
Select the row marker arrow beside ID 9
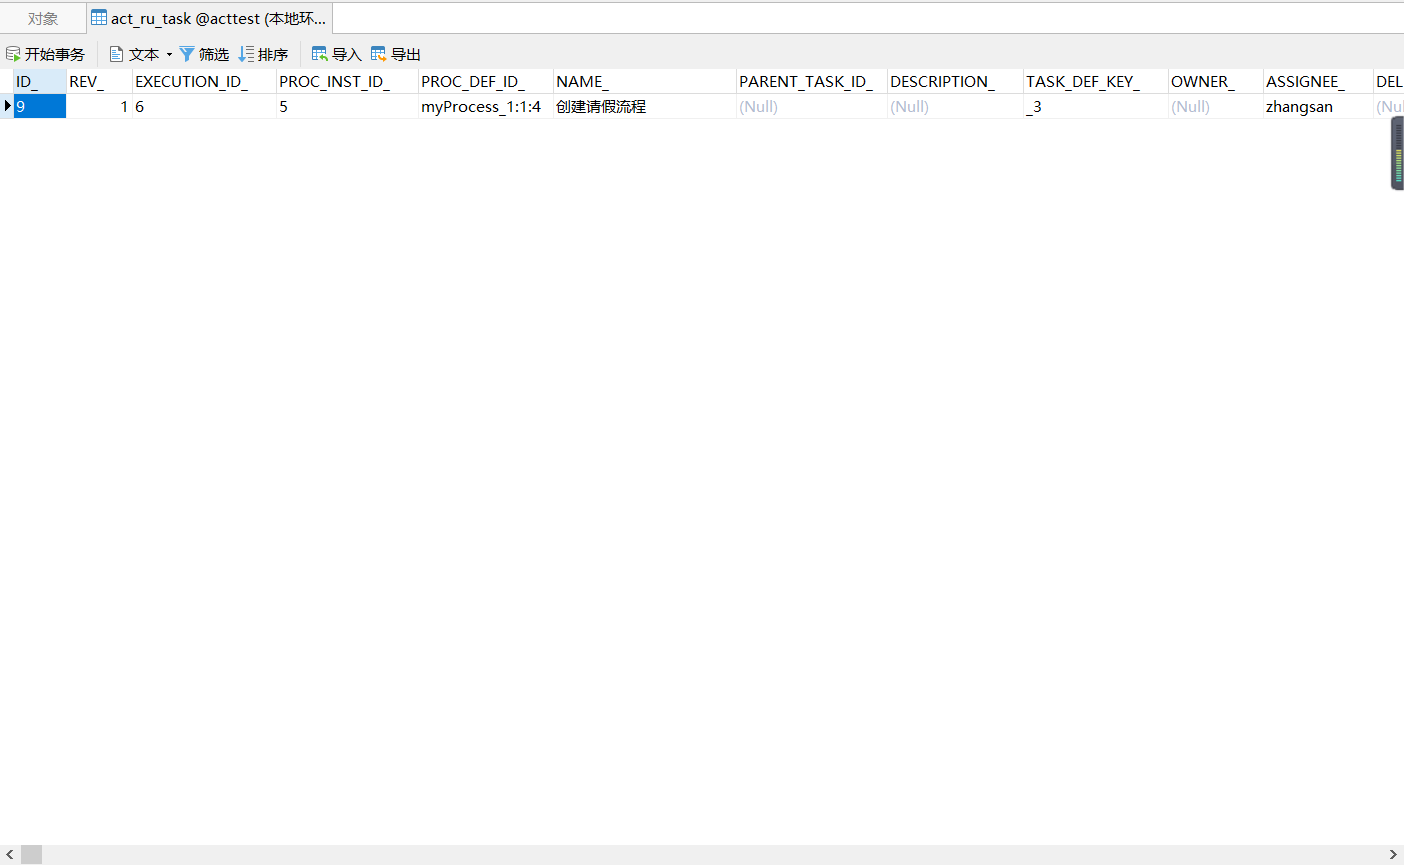(7, 106)
